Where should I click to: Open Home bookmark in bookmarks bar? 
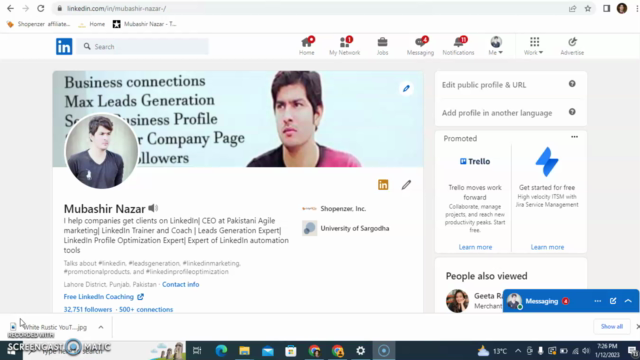pos(92,24)
